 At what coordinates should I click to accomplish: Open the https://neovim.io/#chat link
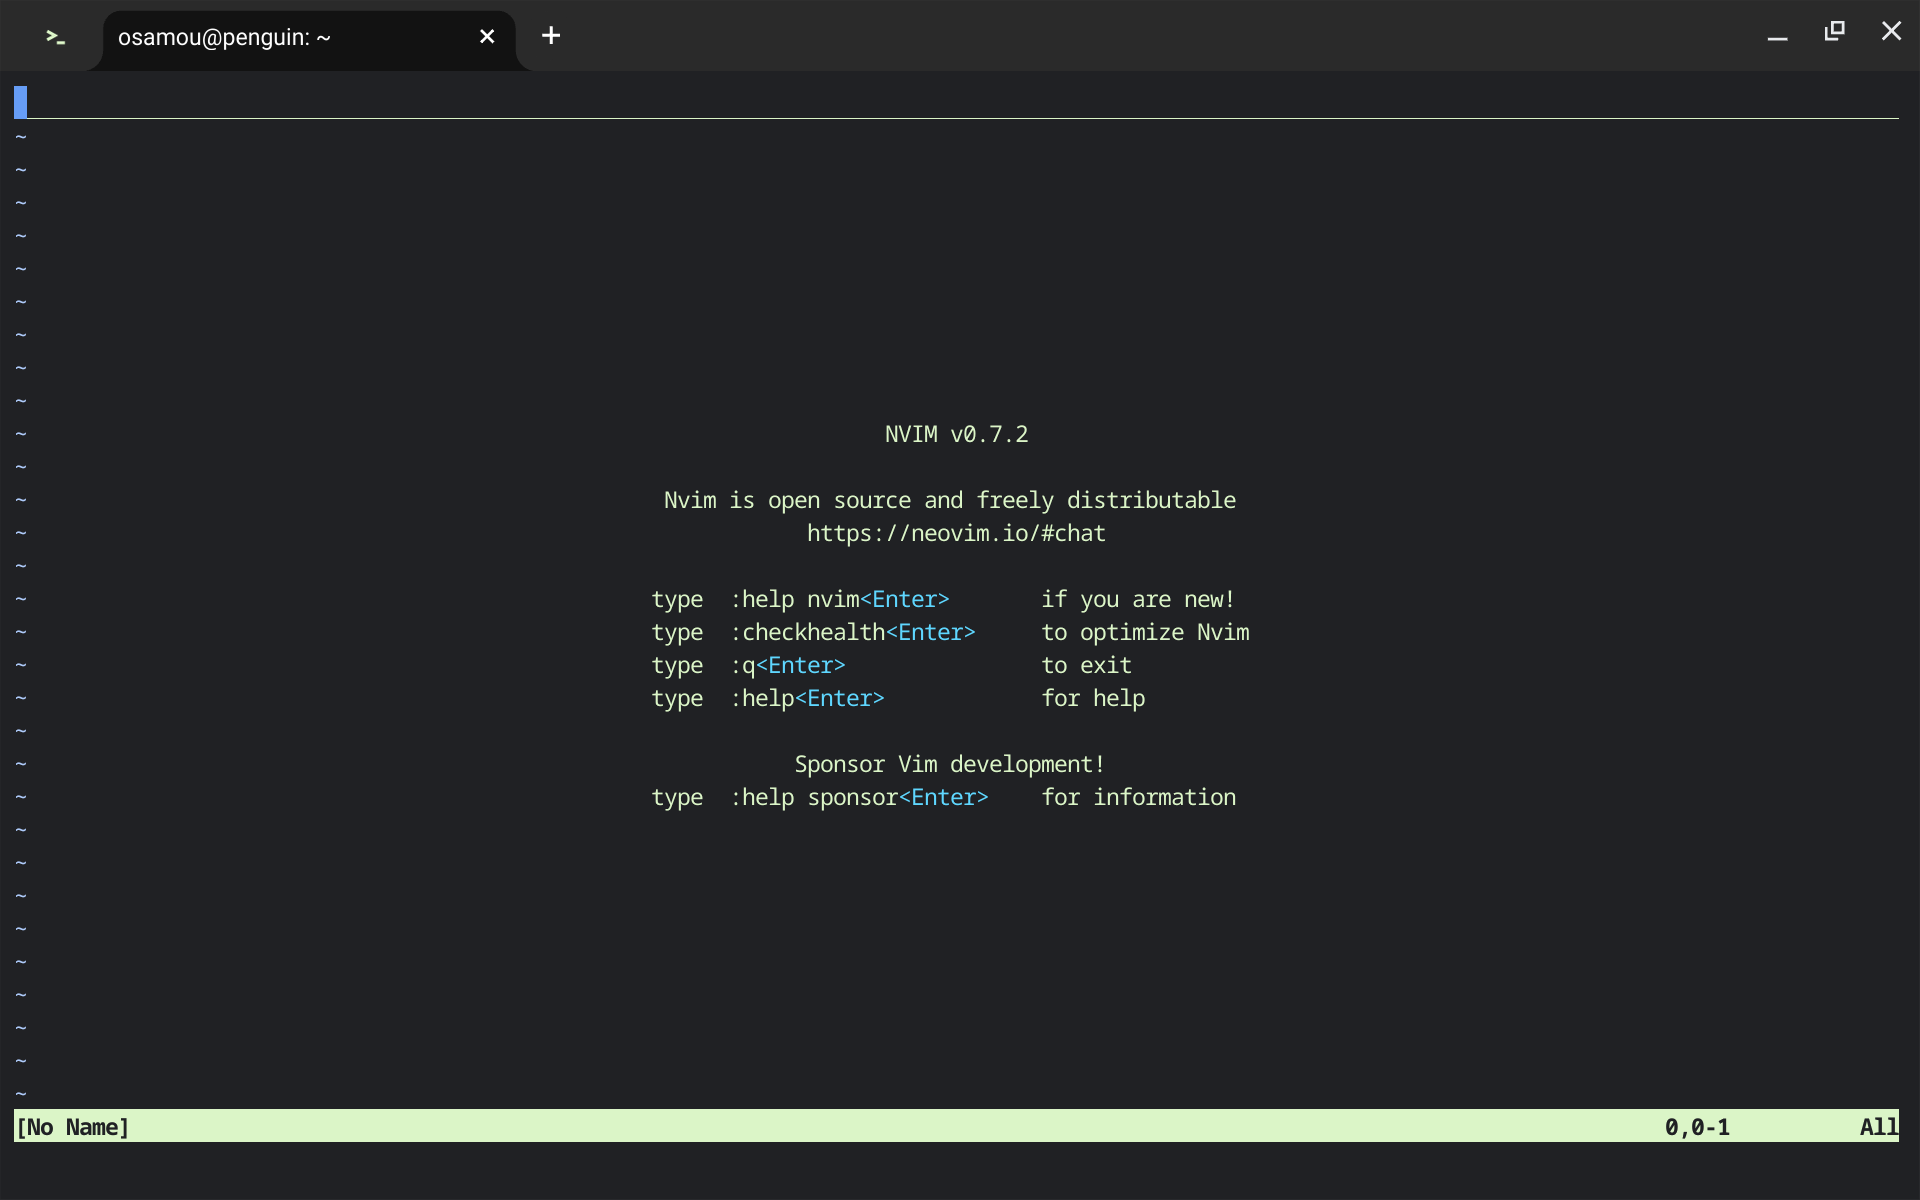[955, 533]
